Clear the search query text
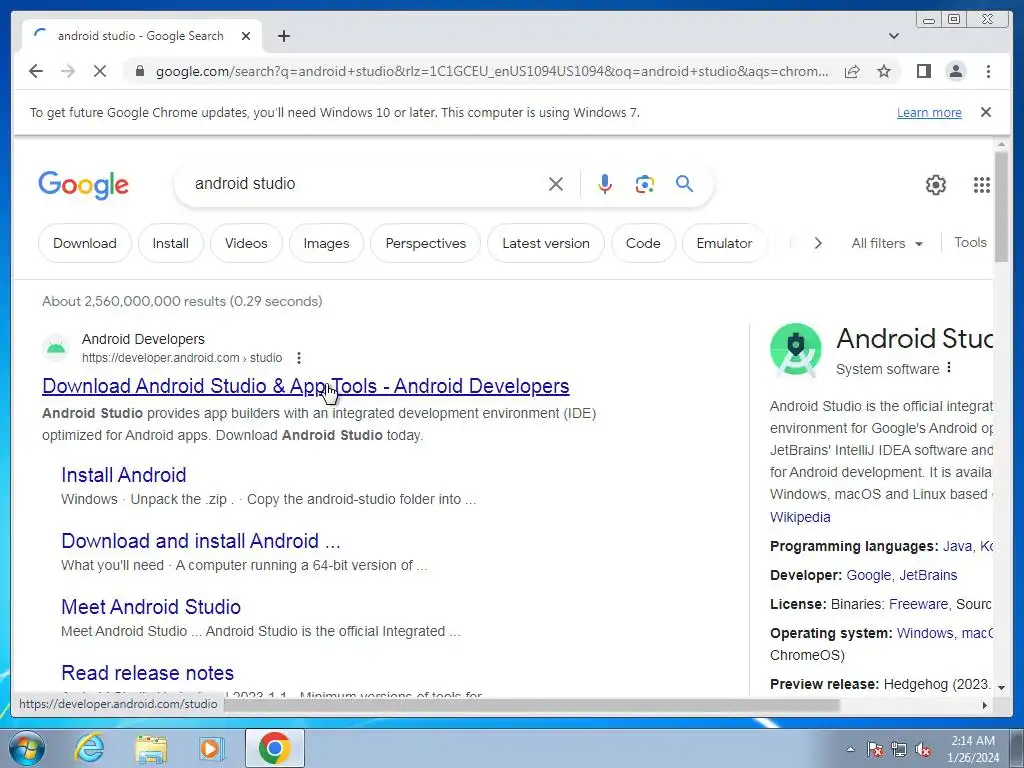1024x768 pixels. (x=556, y=184)
